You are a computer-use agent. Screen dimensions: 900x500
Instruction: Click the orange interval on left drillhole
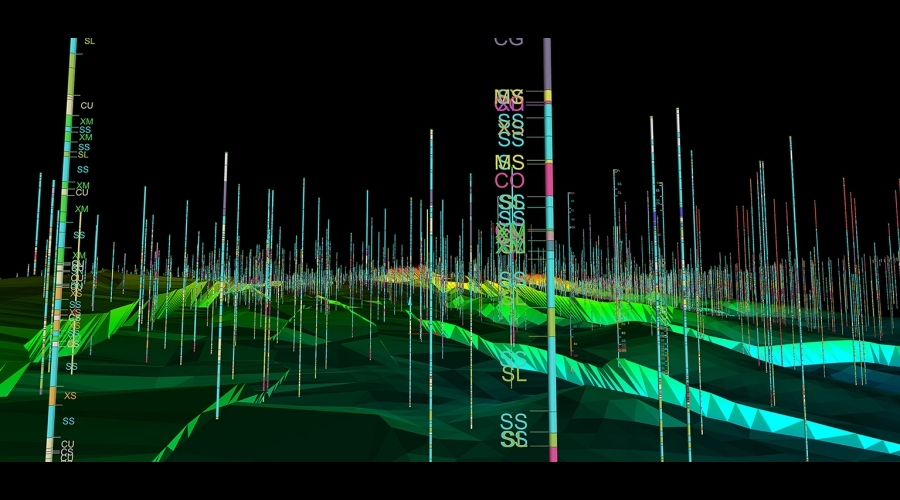coord(53,395)
